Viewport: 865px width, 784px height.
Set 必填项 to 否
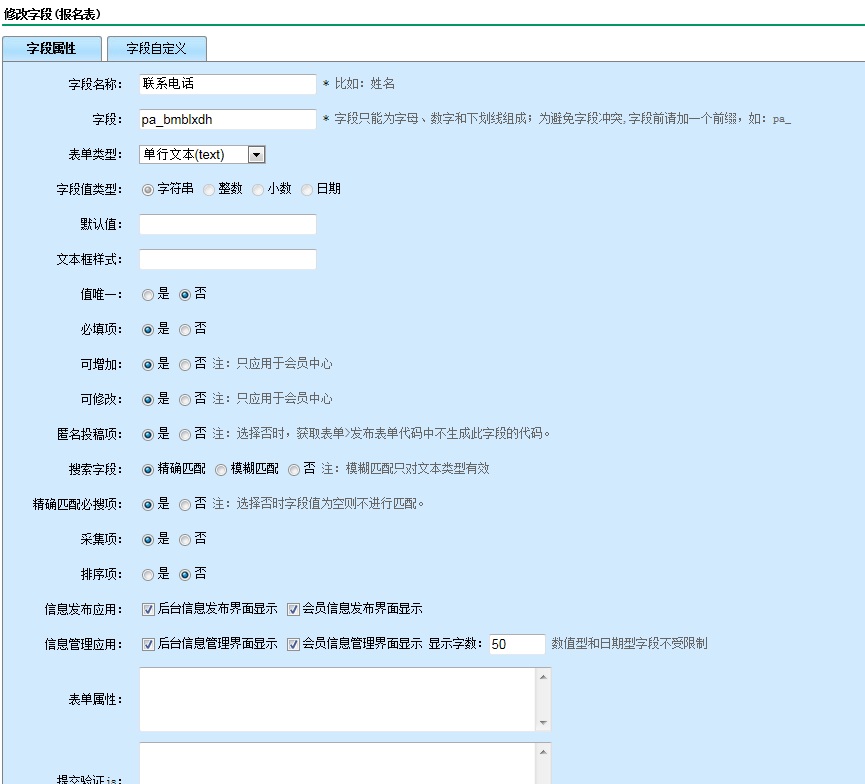pos(185,329)
